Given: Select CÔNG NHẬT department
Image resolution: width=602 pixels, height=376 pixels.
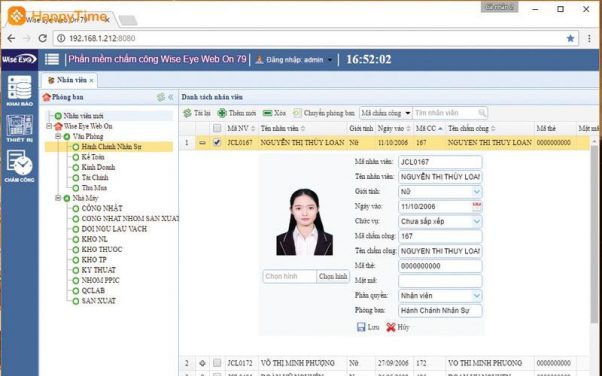Looking at the screenshot, I should coord(102,208).
